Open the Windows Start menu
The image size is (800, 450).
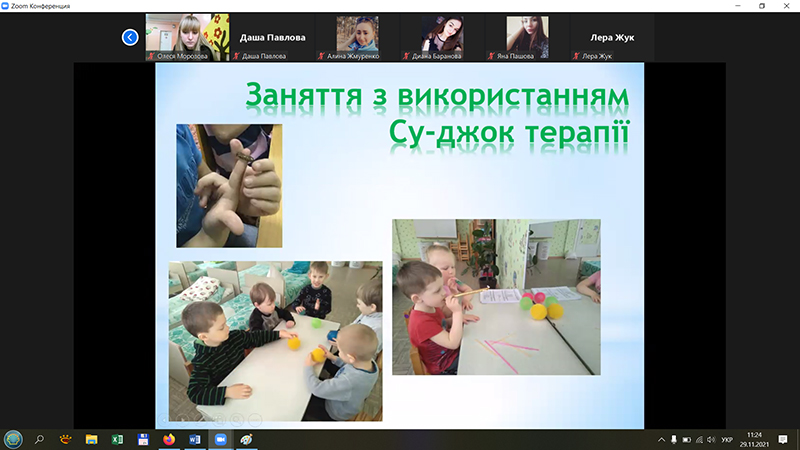[x=13, y=439]
